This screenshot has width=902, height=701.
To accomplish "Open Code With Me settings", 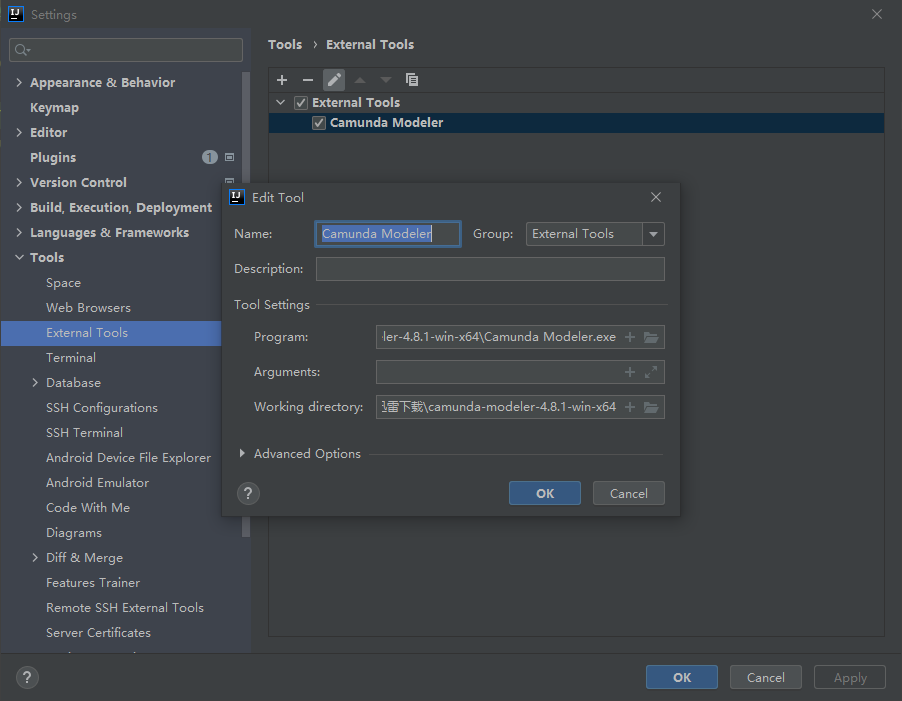I will click(x=88, y=508).
